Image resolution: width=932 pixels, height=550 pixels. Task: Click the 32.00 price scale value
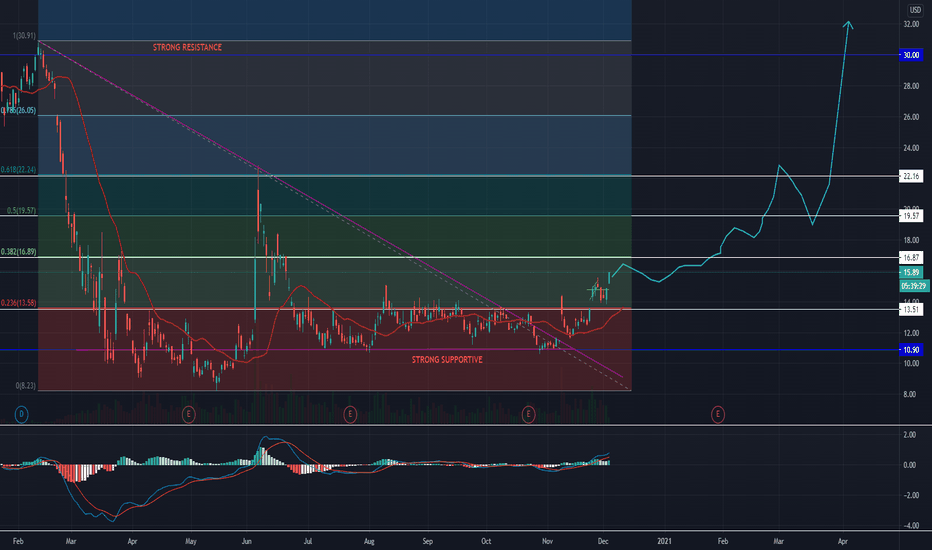(911, 24)
